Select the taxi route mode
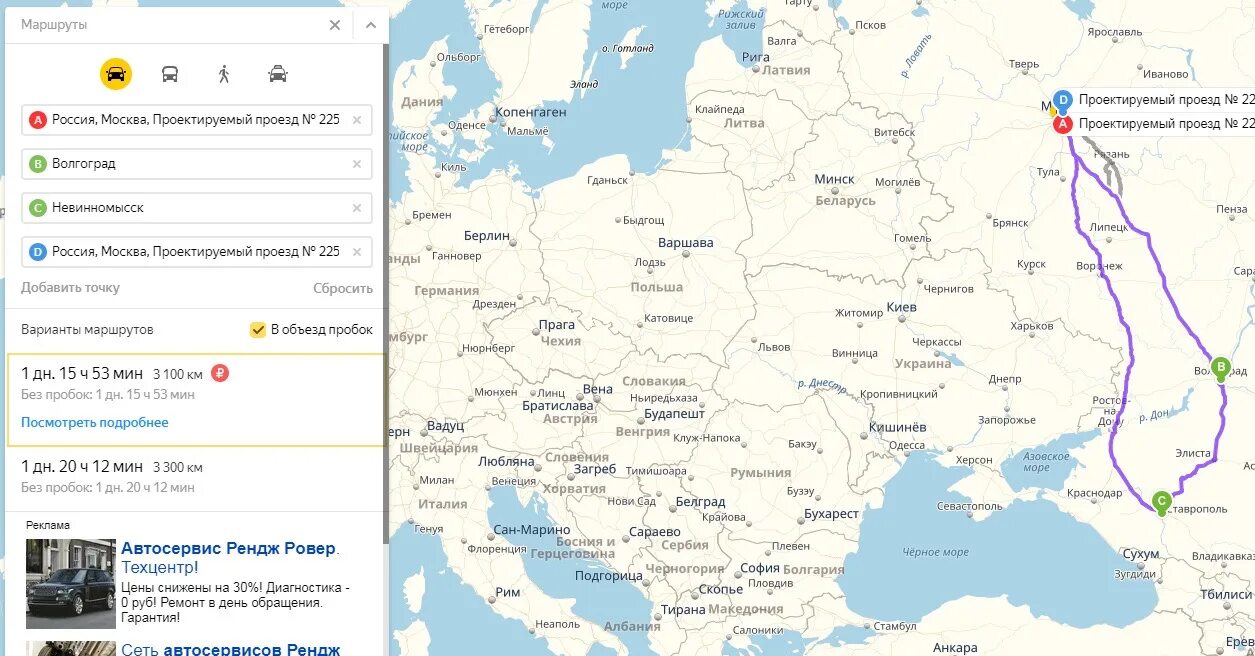Viewport: 1255px width, 656px height. (278, 74)
